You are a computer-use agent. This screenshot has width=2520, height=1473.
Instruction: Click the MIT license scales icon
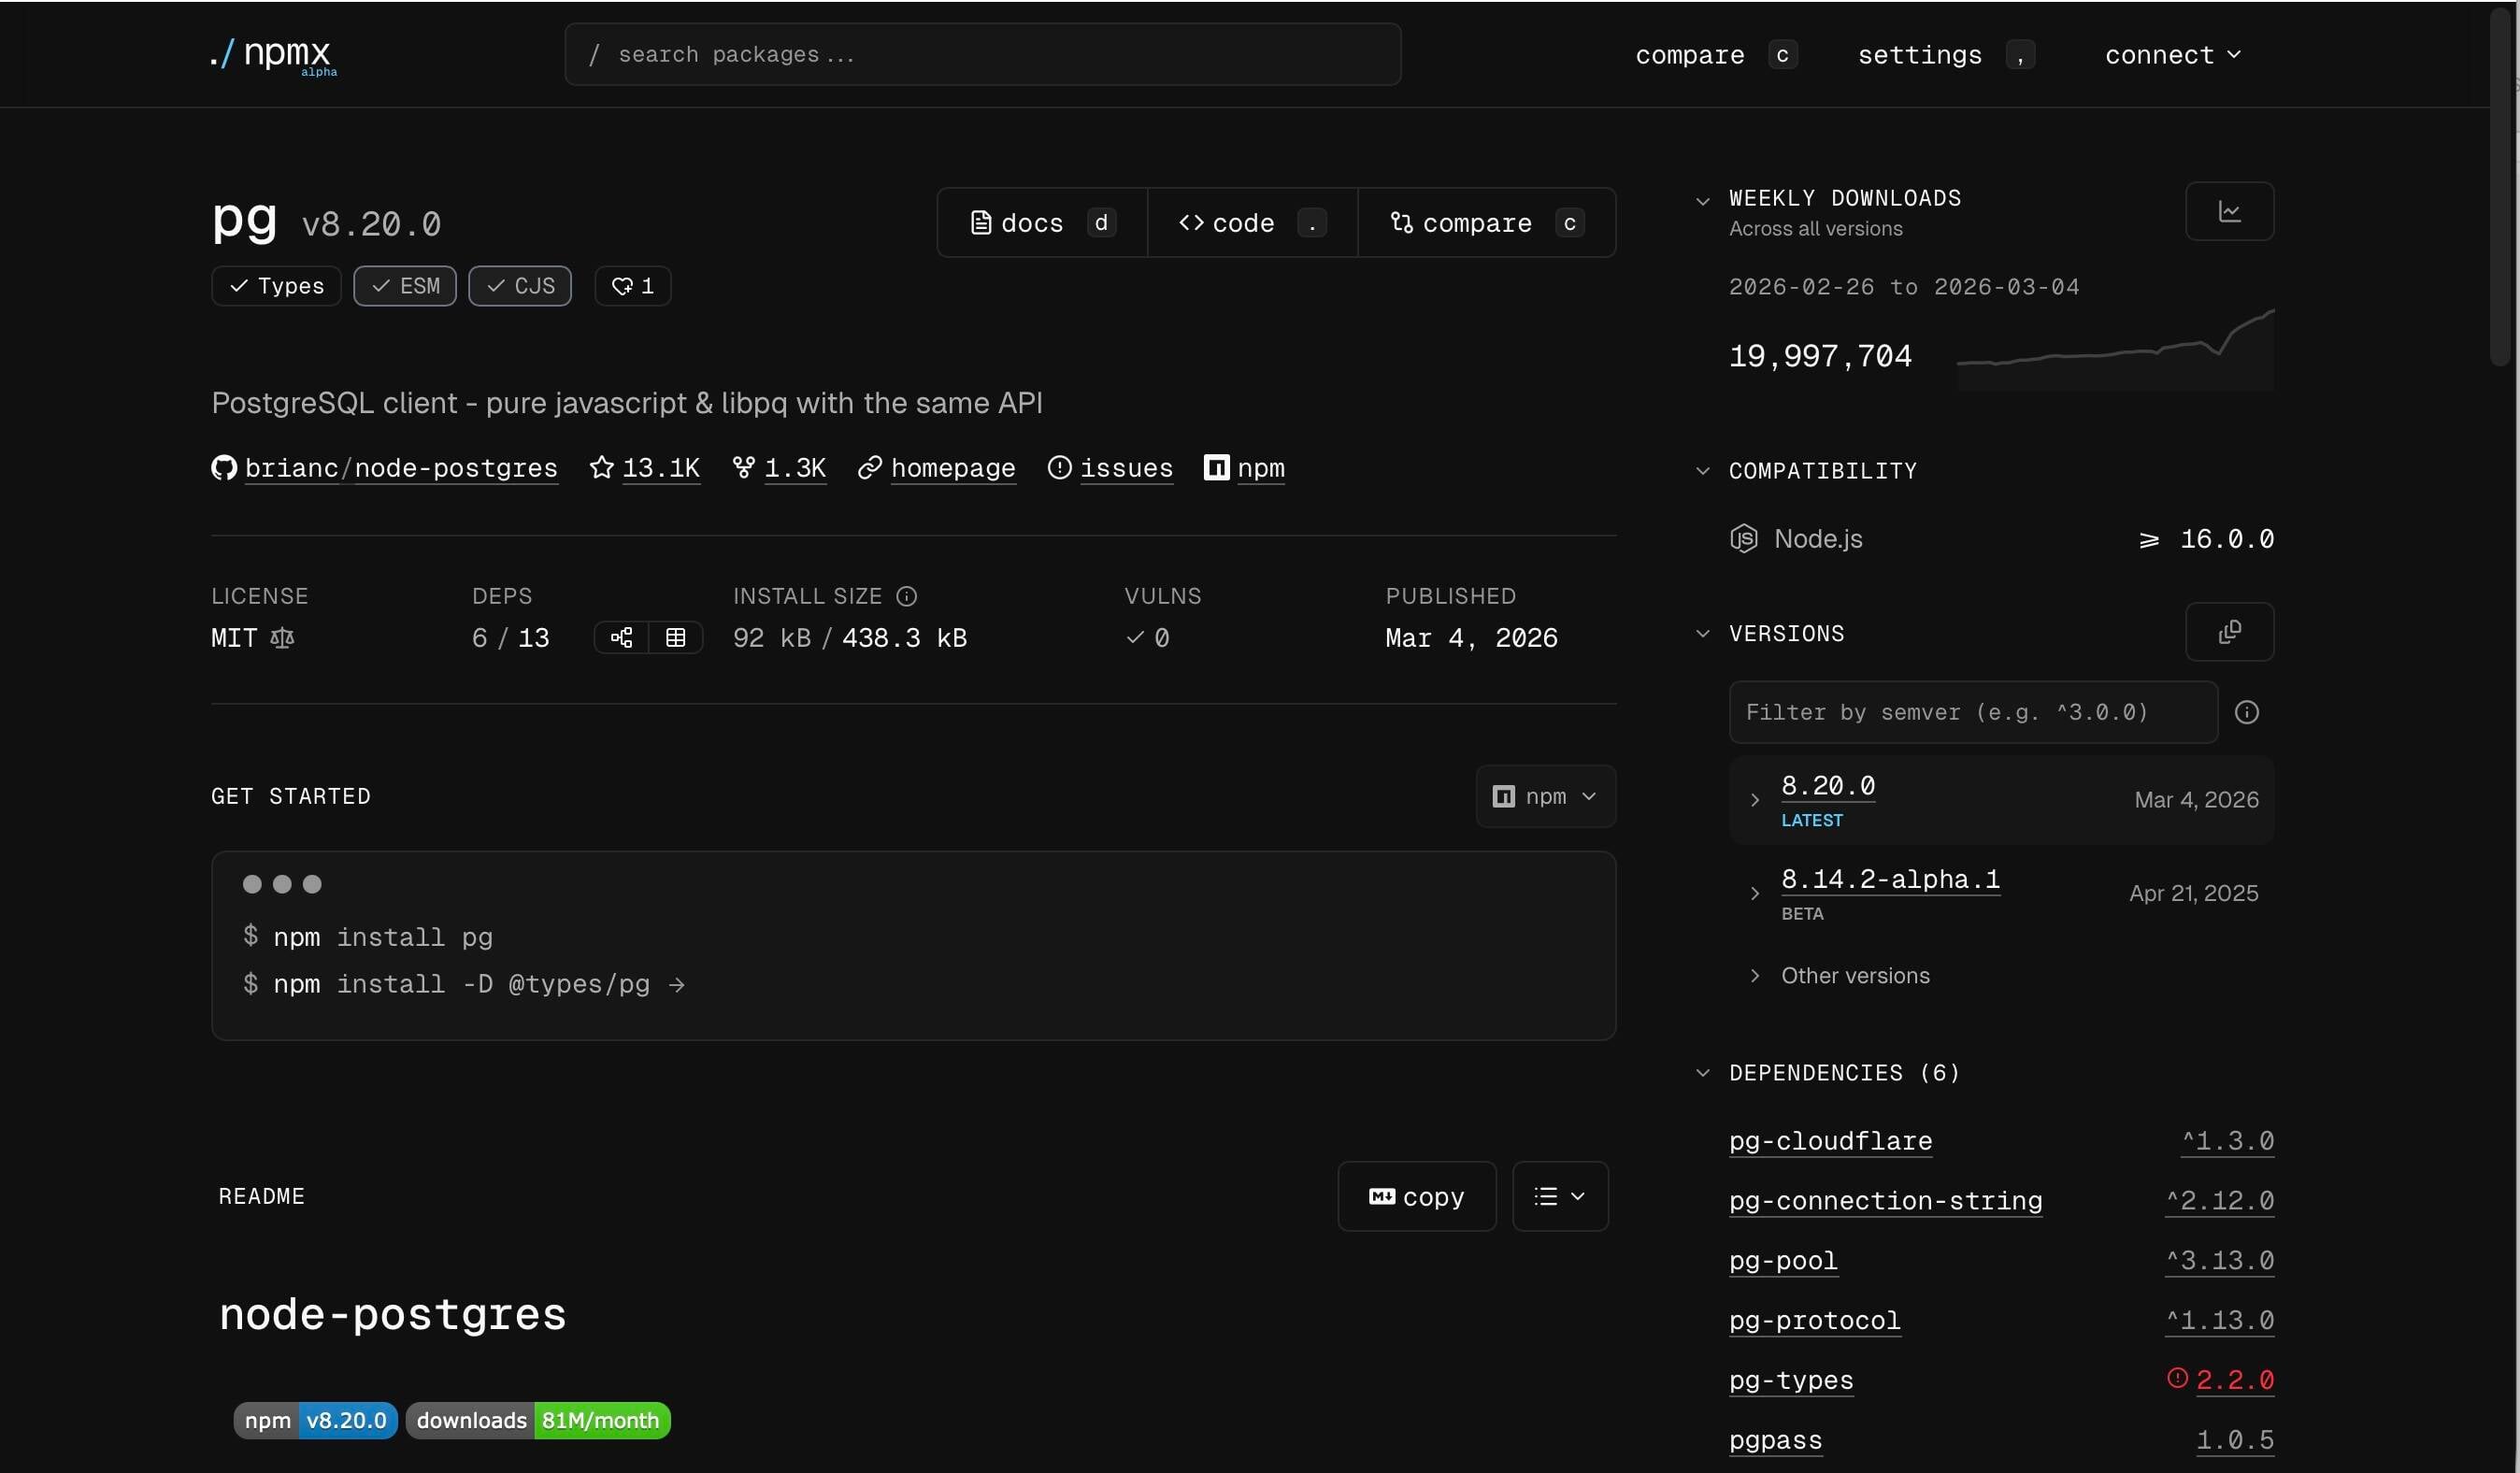click(282, 638)
